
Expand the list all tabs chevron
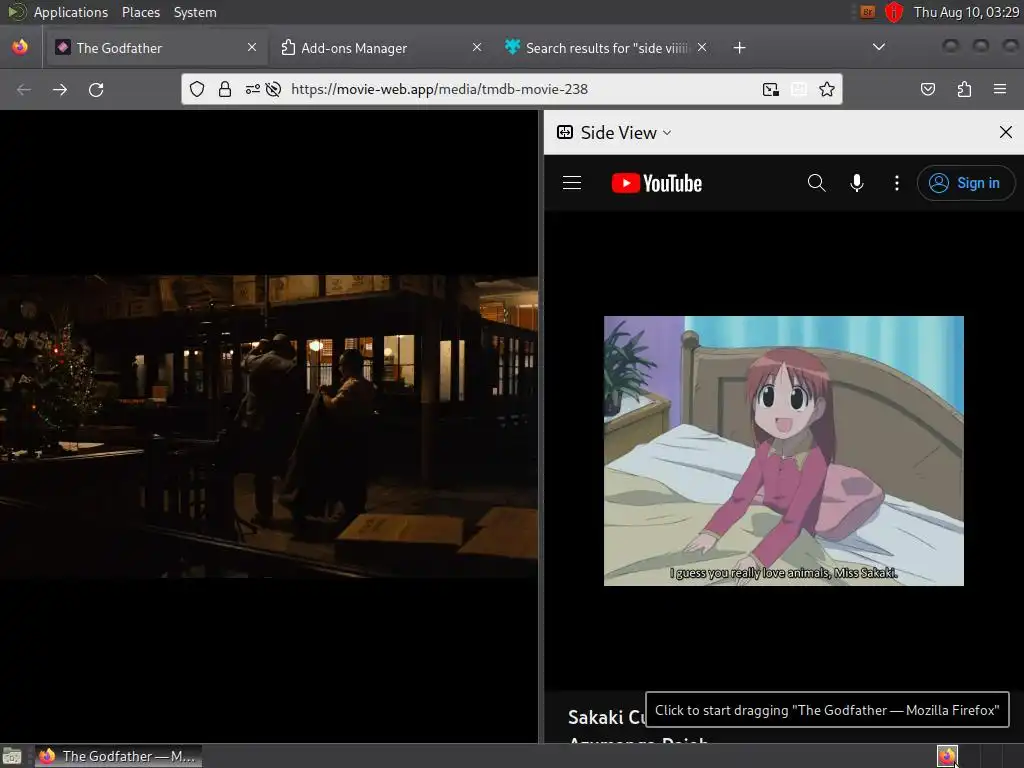tap(879, 47)
